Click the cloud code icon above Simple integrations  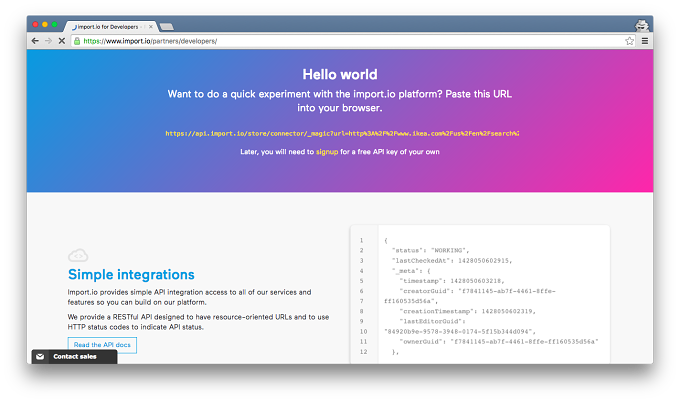pyautogui.click(x=78, y=255)
